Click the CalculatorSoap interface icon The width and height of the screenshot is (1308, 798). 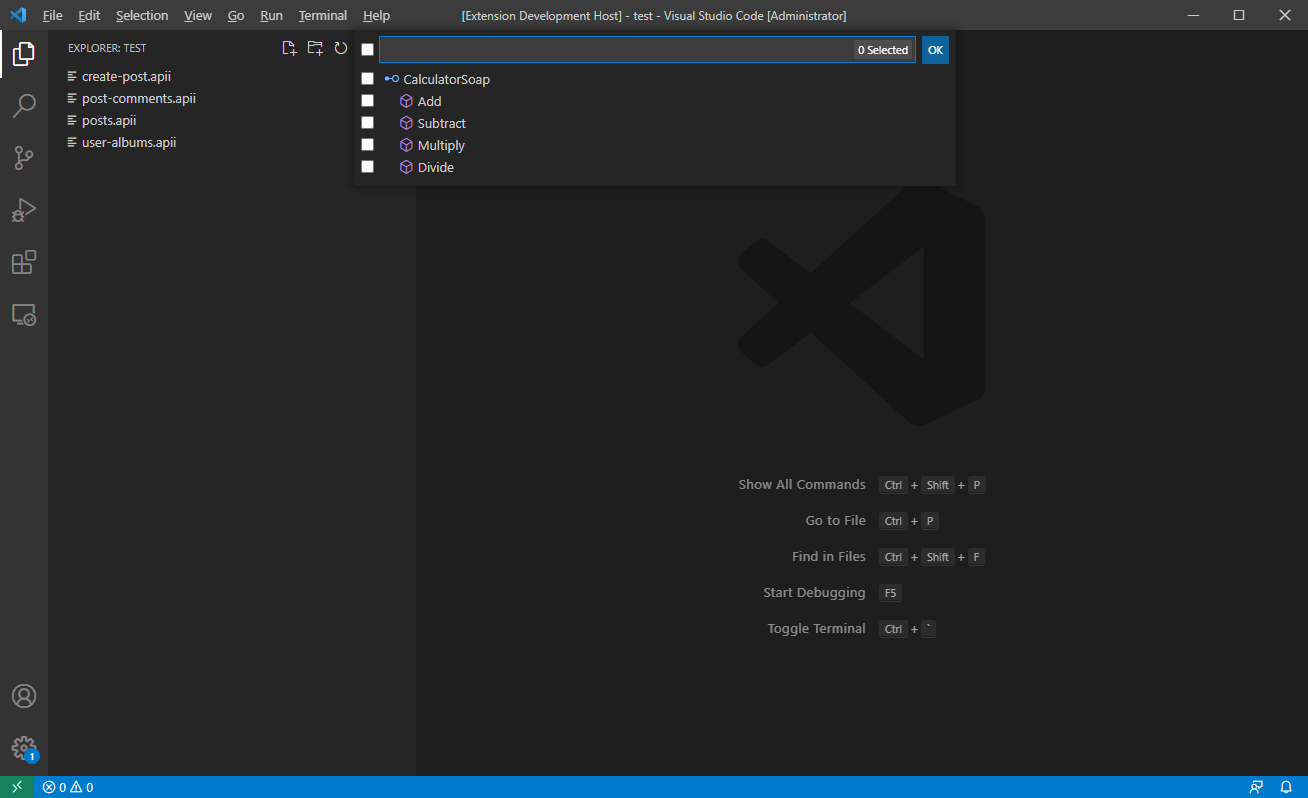(392, 79)
